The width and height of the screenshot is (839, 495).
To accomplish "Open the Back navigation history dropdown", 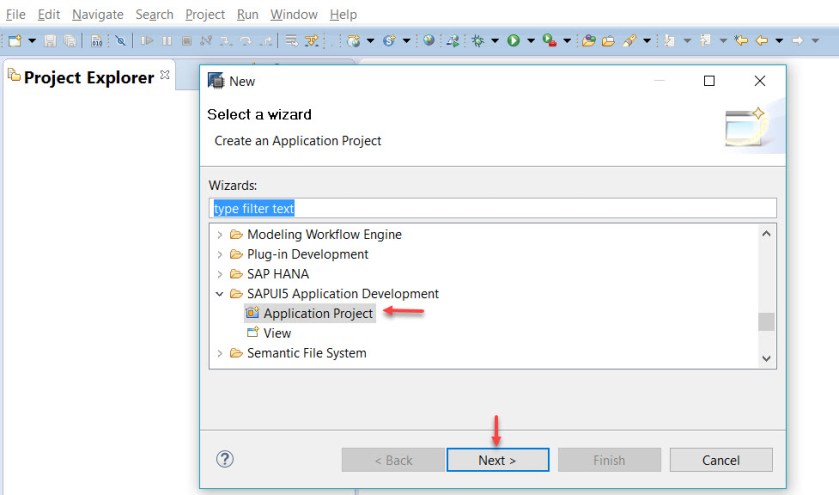I will click(779, 41).
